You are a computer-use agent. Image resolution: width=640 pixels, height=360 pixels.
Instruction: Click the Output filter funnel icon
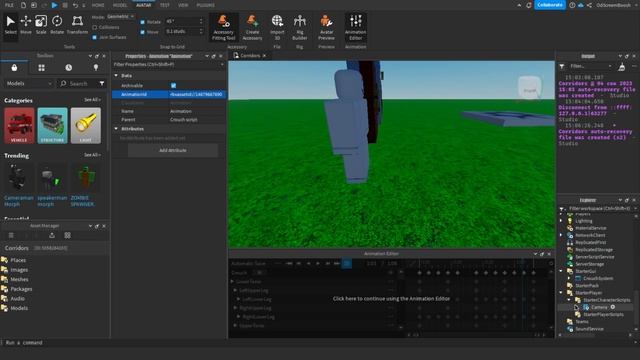pos(562,67)
